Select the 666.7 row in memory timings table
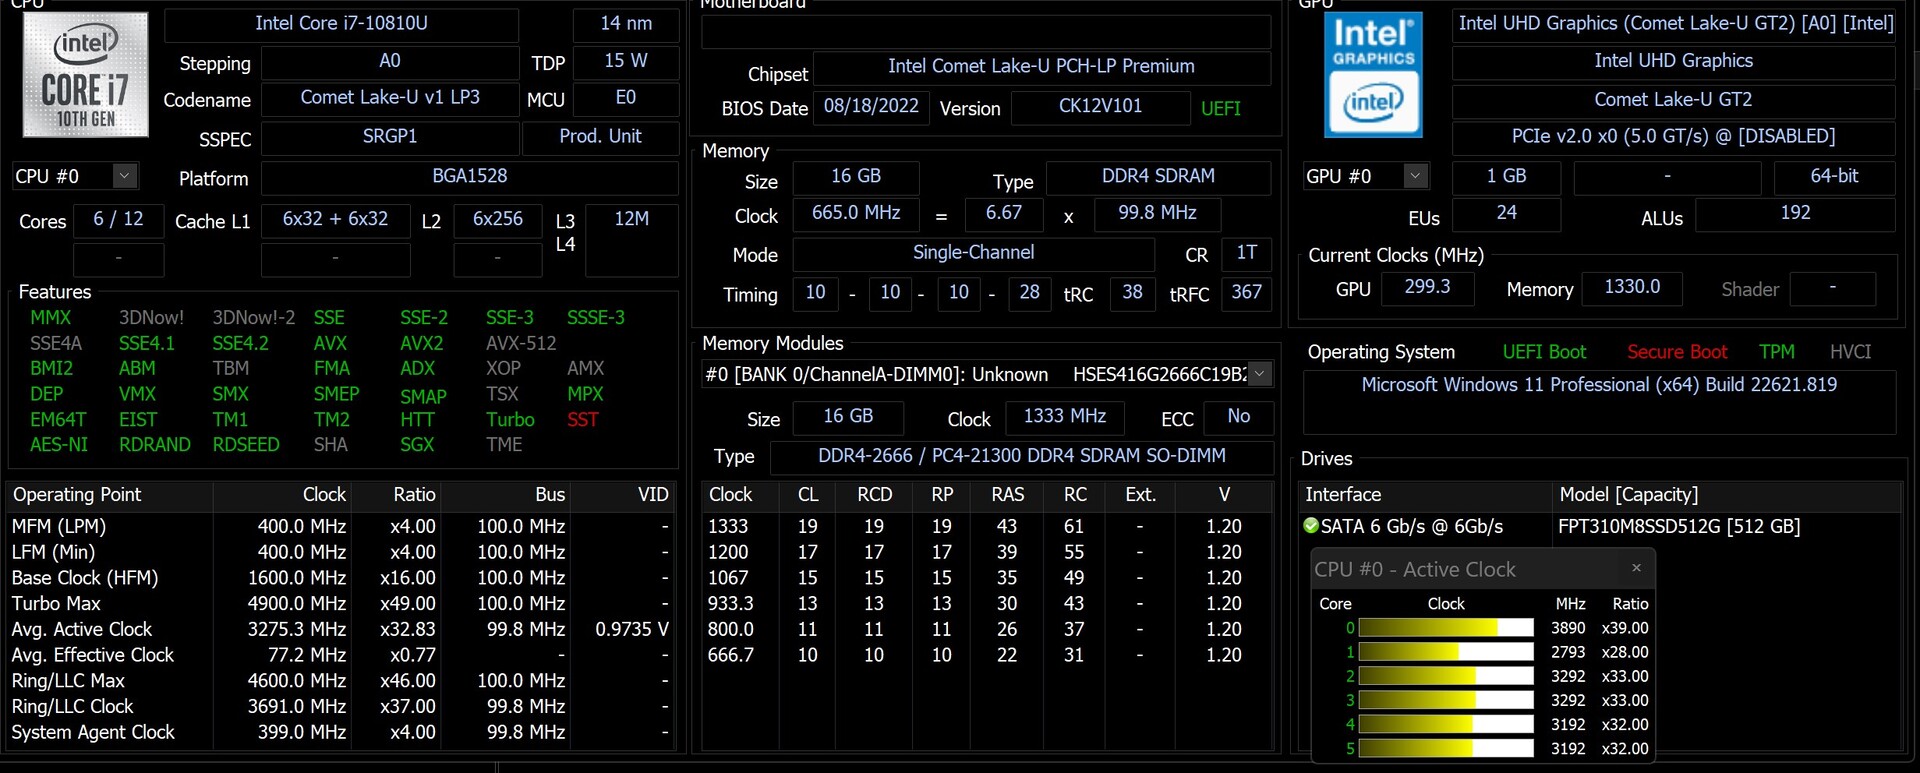1920x773 pixels. tap(987, 655)
